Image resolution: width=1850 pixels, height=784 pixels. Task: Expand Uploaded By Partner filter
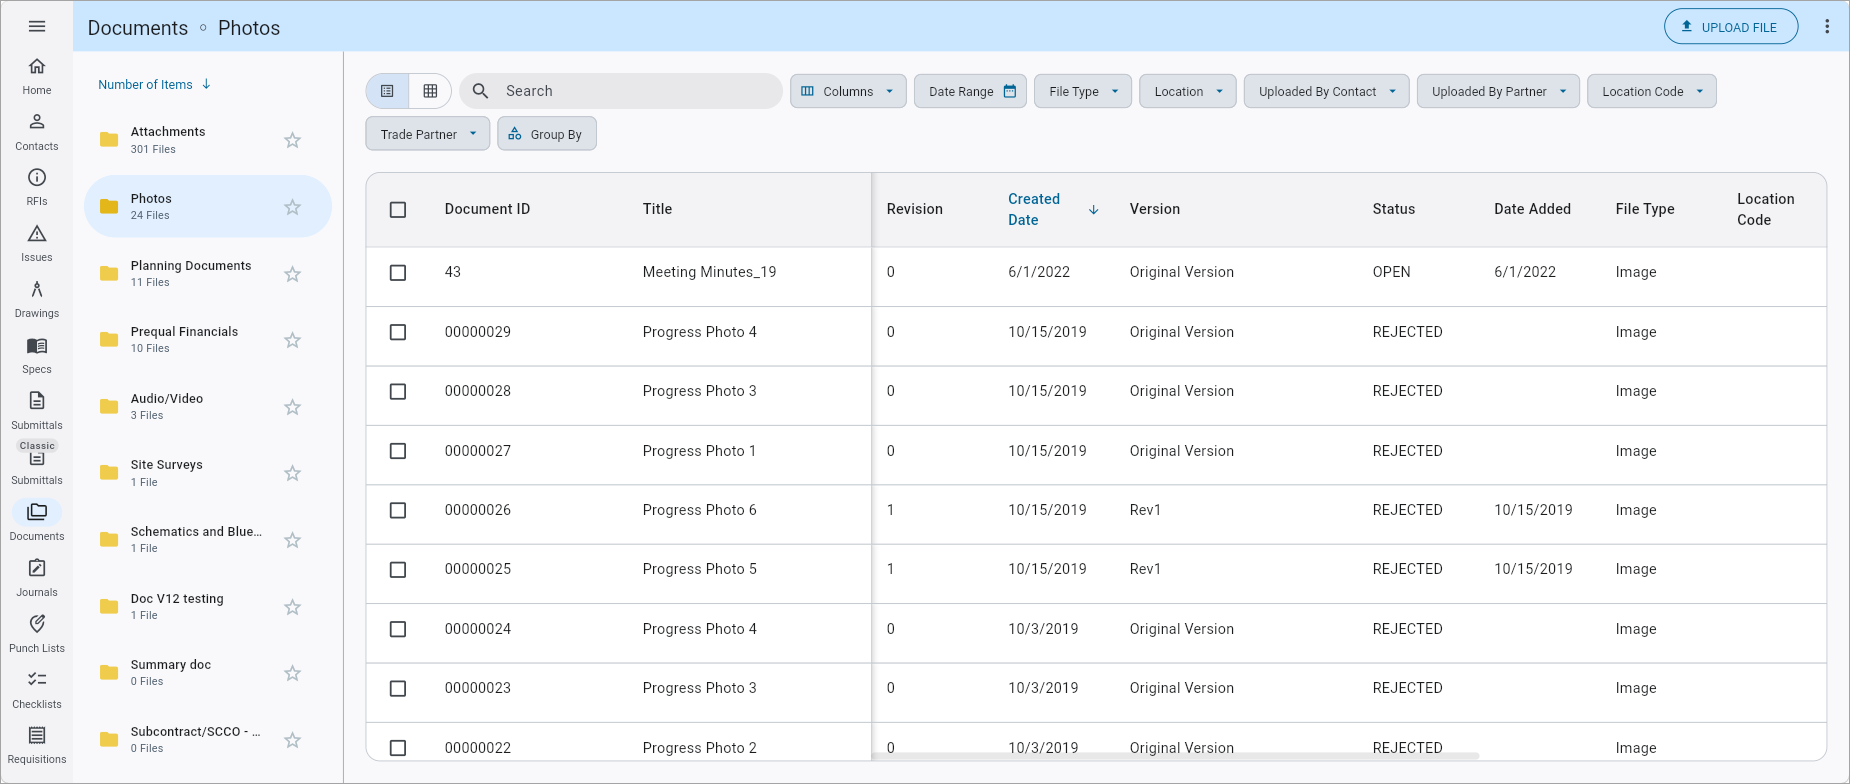1498,91
